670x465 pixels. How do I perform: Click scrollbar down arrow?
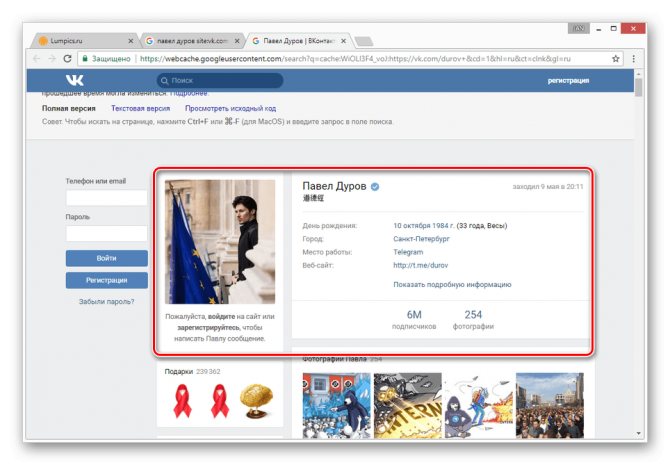coord(638,433)
